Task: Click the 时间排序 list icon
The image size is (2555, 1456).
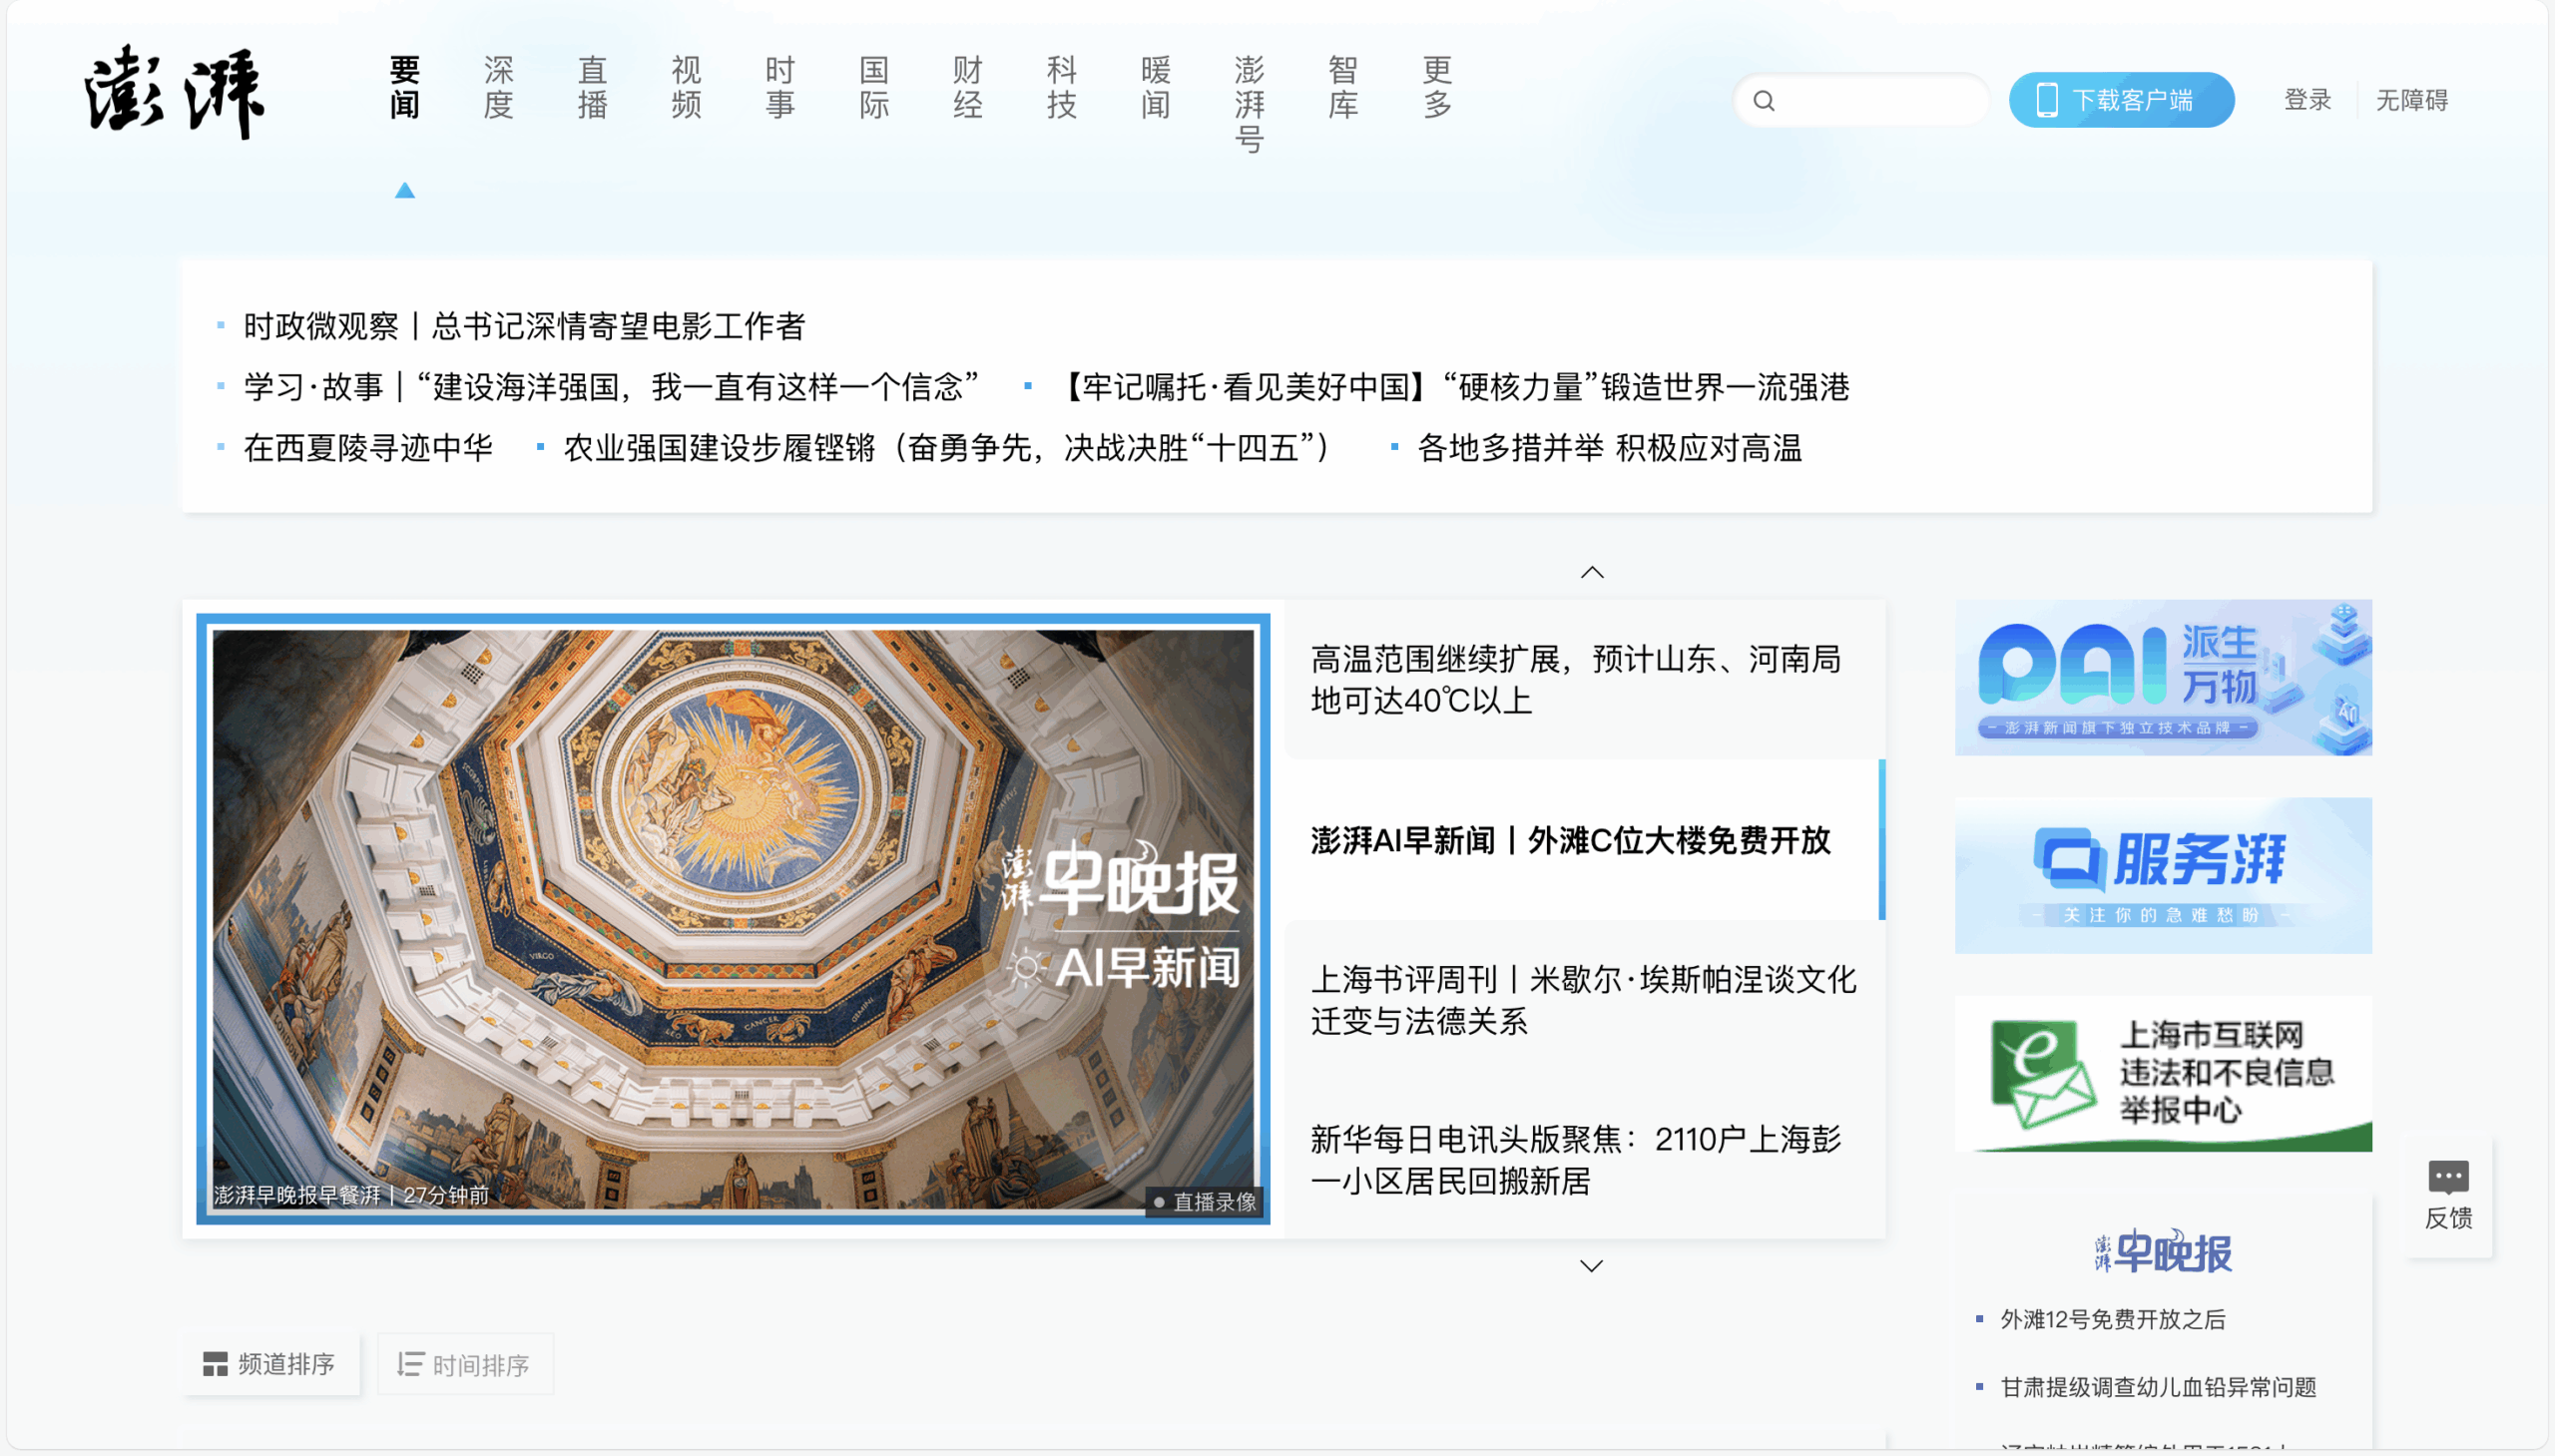Action: click(410, 1364)
